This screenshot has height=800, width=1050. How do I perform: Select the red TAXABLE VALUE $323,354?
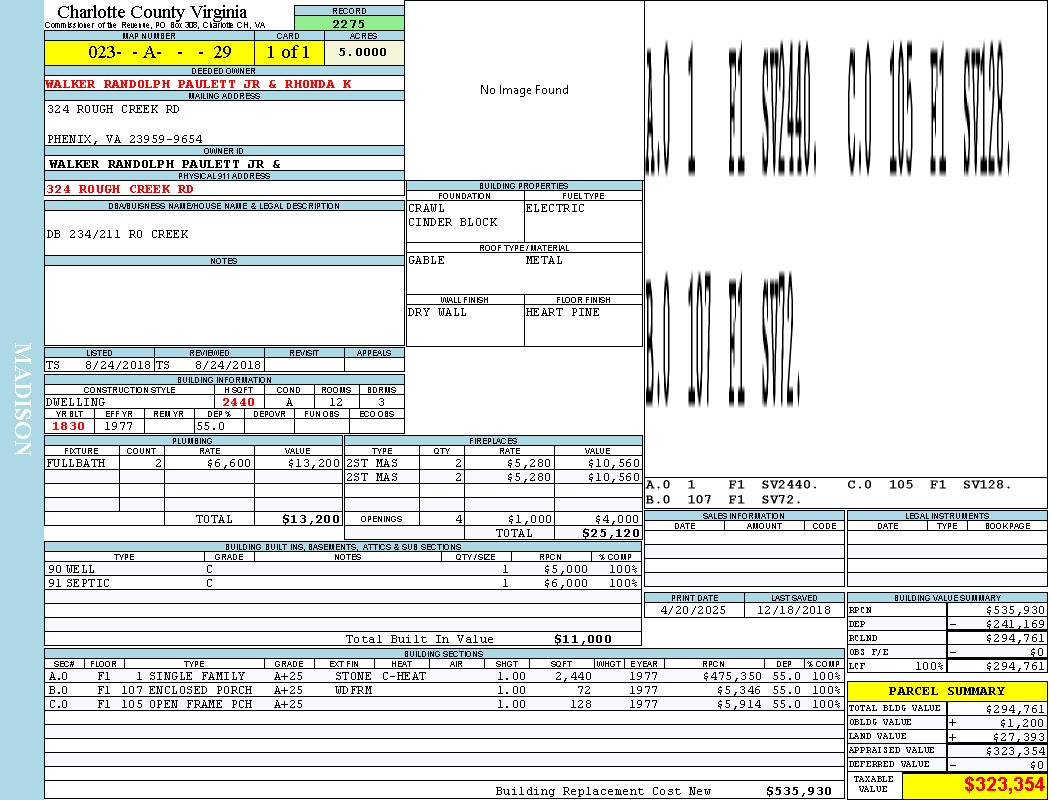tap(1004, 785)
